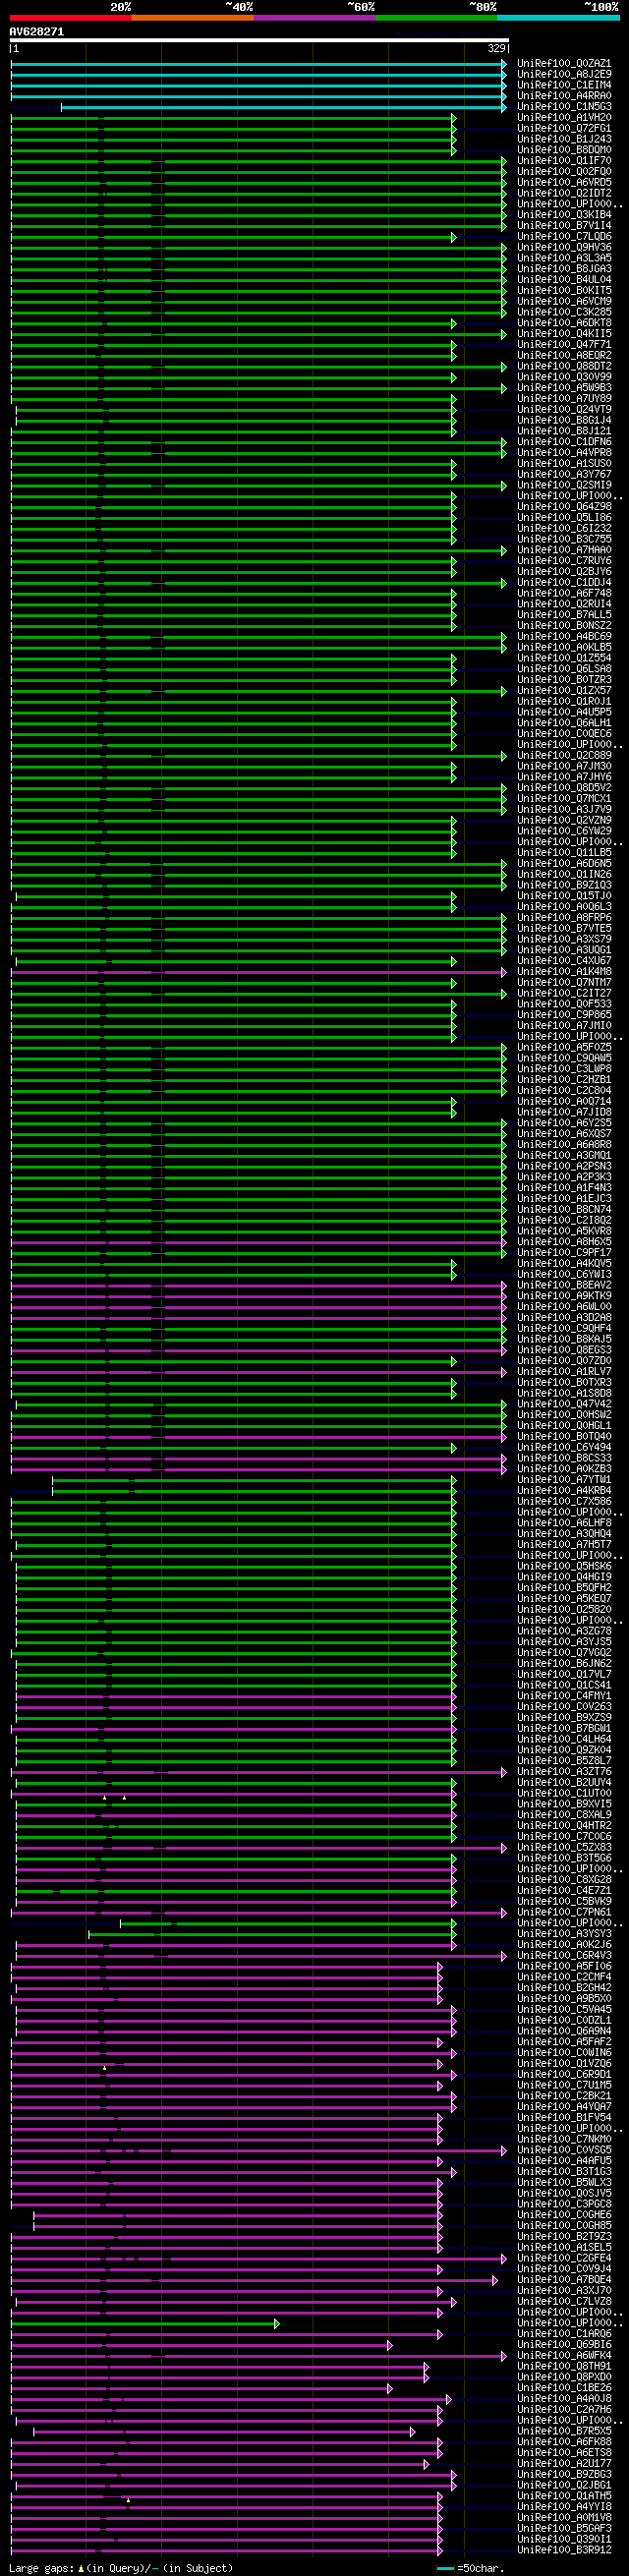This screenshot has height=2576, width=629.
Task: Select hit UniRef100_C9QHF4
Action: pos(564,1329)
